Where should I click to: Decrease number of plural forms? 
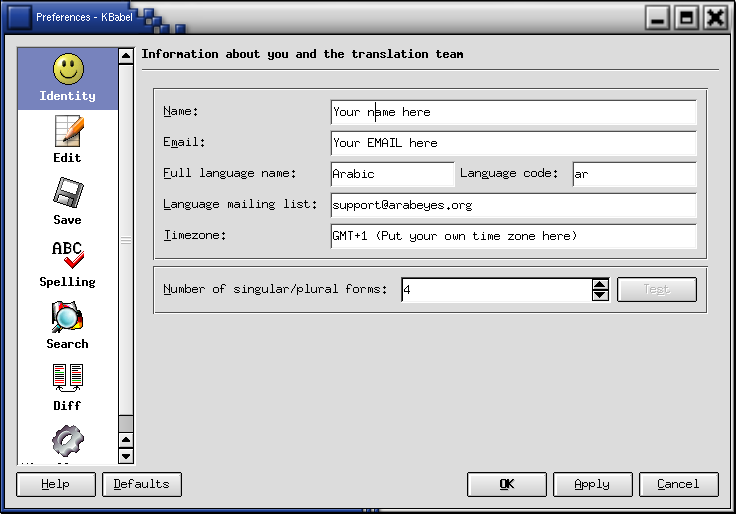[600, 295]
